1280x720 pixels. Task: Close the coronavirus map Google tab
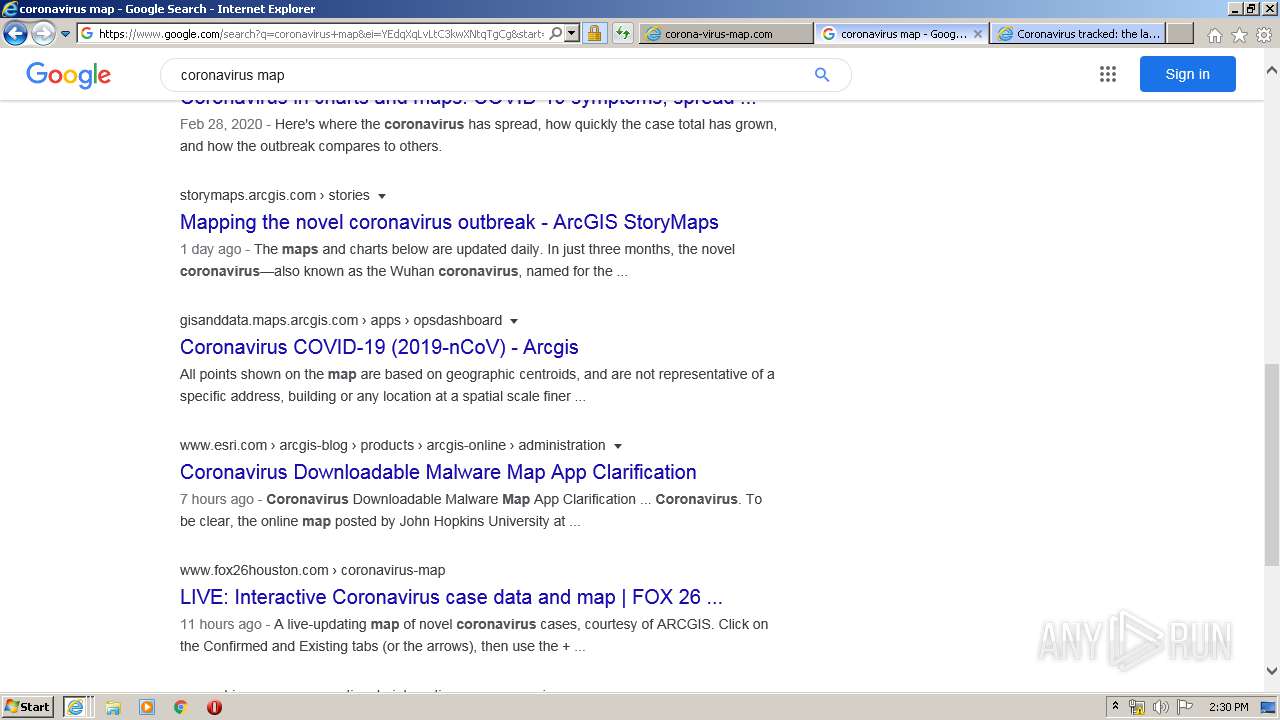(977, 33)
